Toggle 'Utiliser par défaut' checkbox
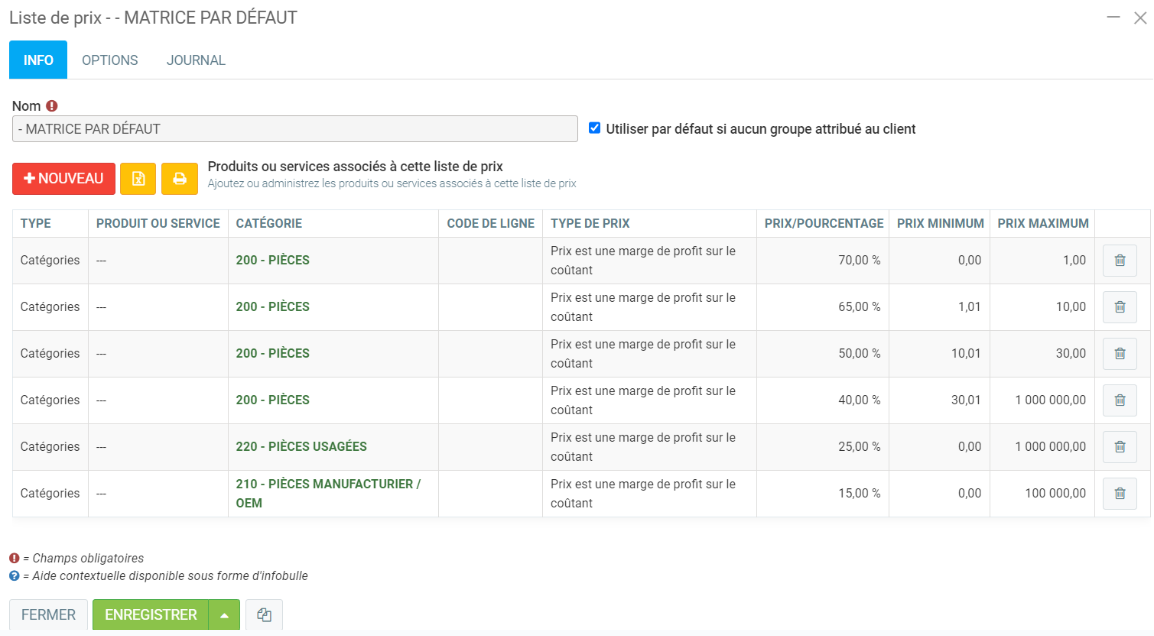This screenshot has width=1154, height=636. (x=595, y=128)
